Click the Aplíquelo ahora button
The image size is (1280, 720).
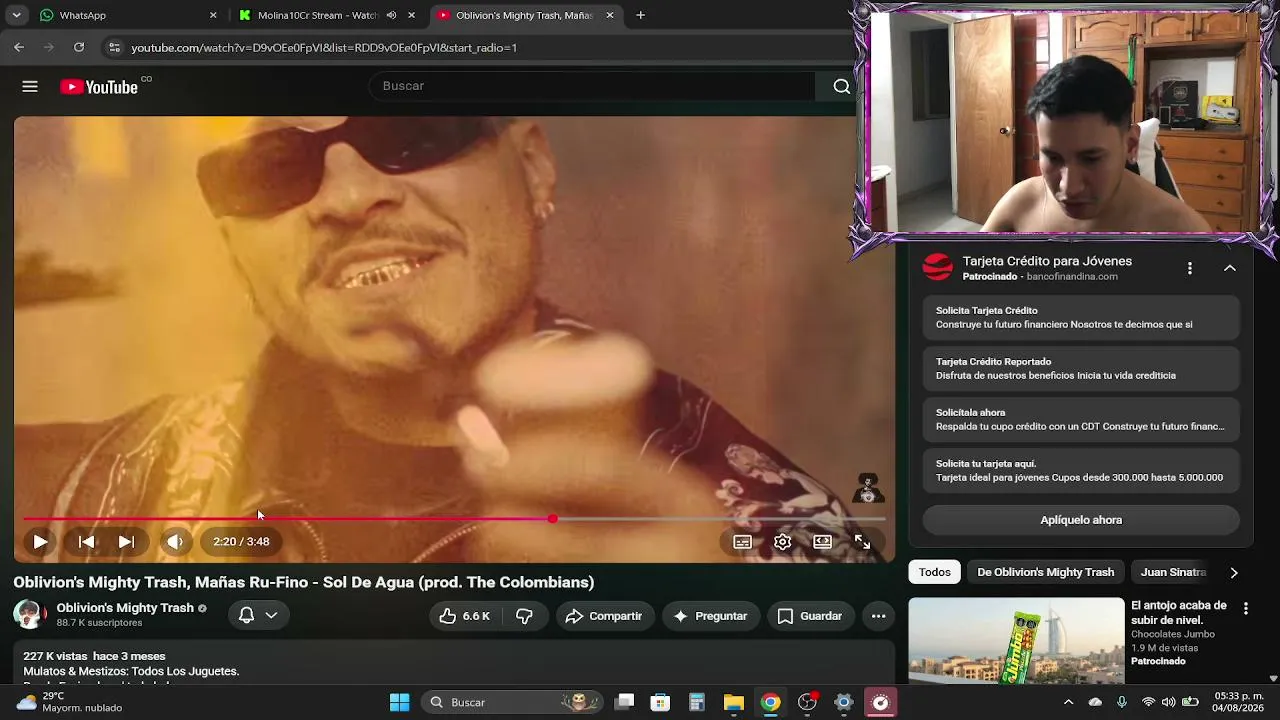[x=1081, y=520]
